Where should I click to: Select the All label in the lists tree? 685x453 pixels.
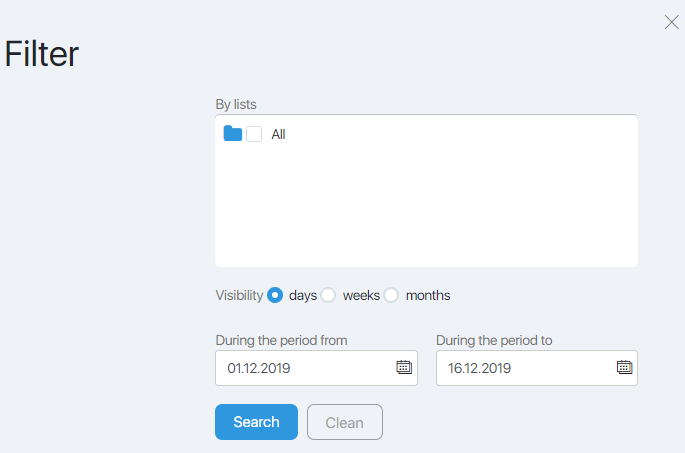[x=278, y=134]
